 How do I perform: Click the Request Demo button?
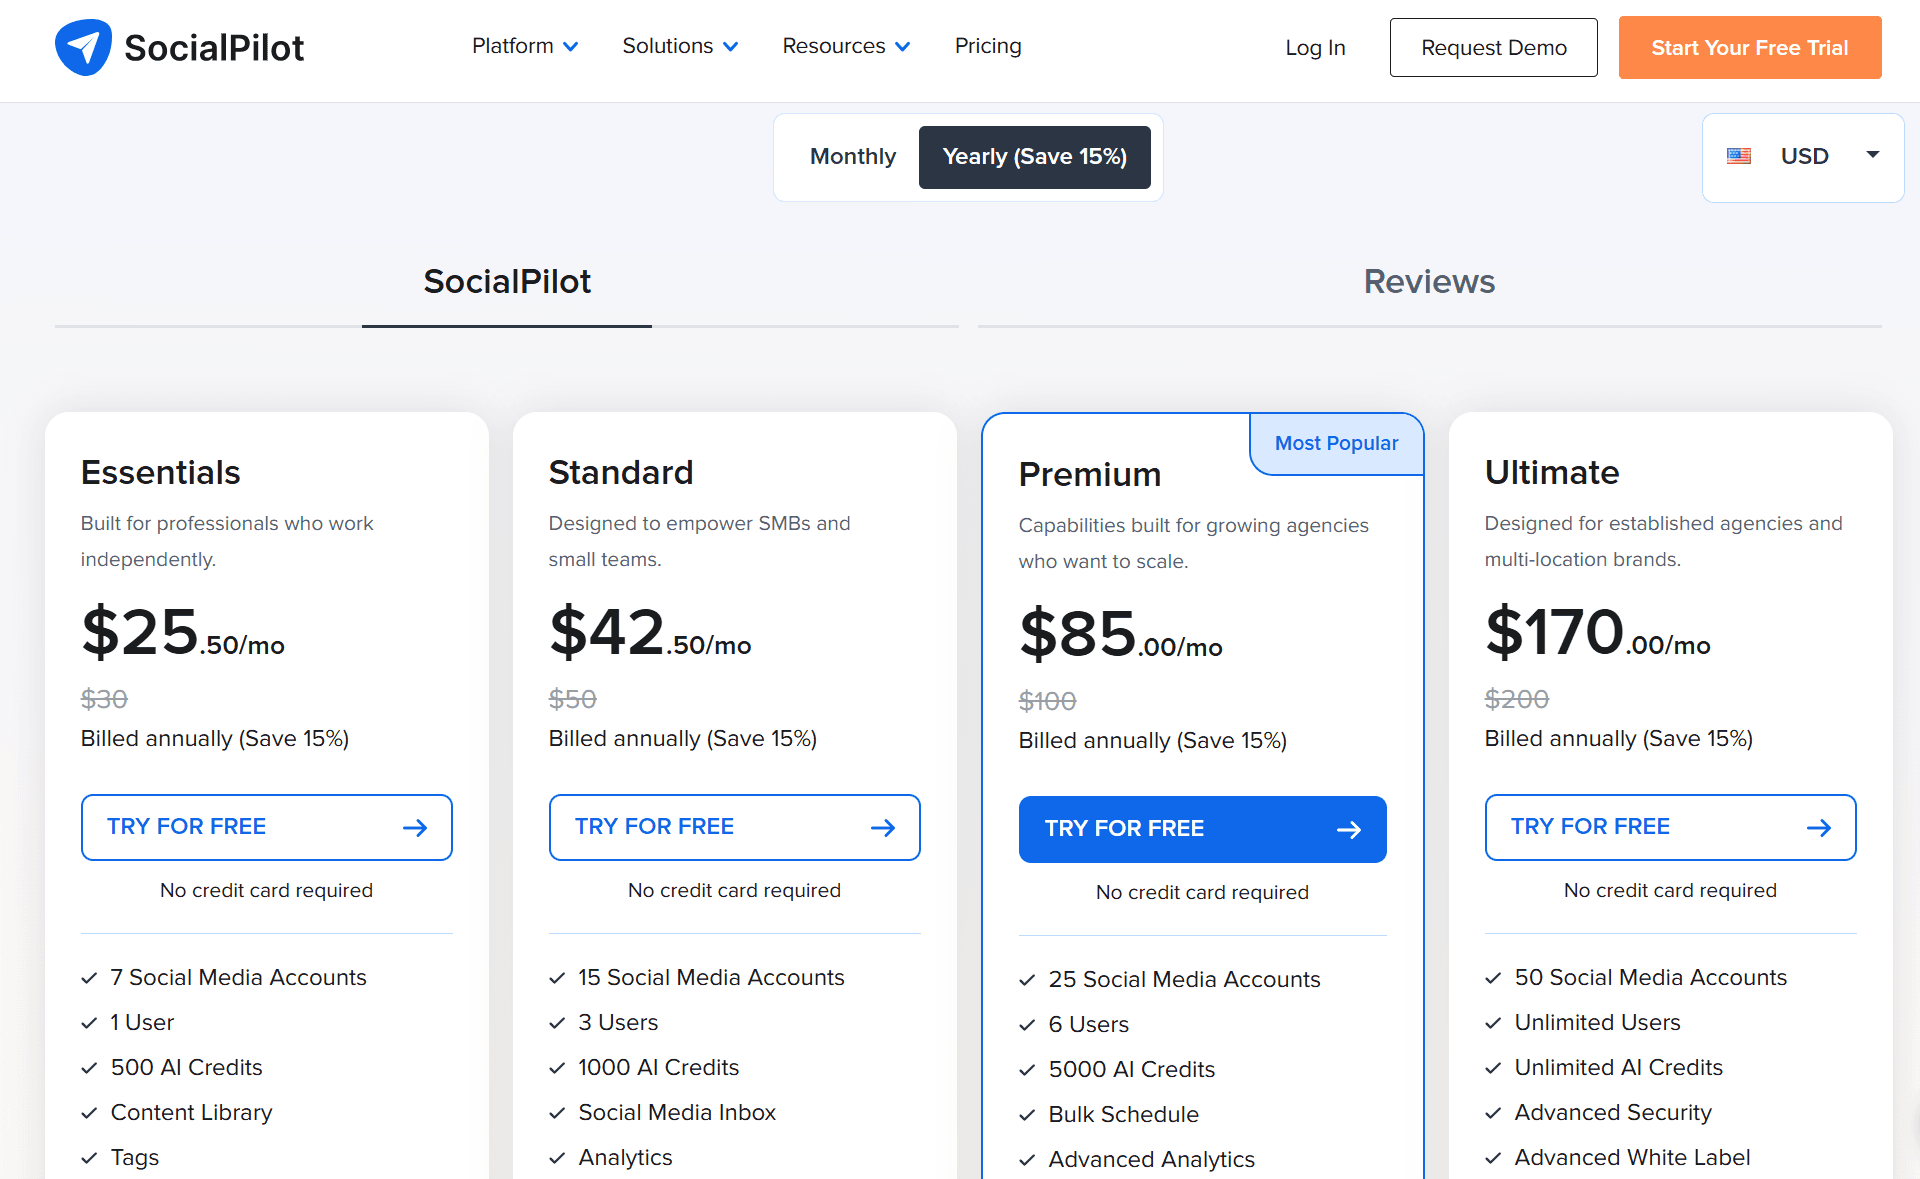[1493, 48]
